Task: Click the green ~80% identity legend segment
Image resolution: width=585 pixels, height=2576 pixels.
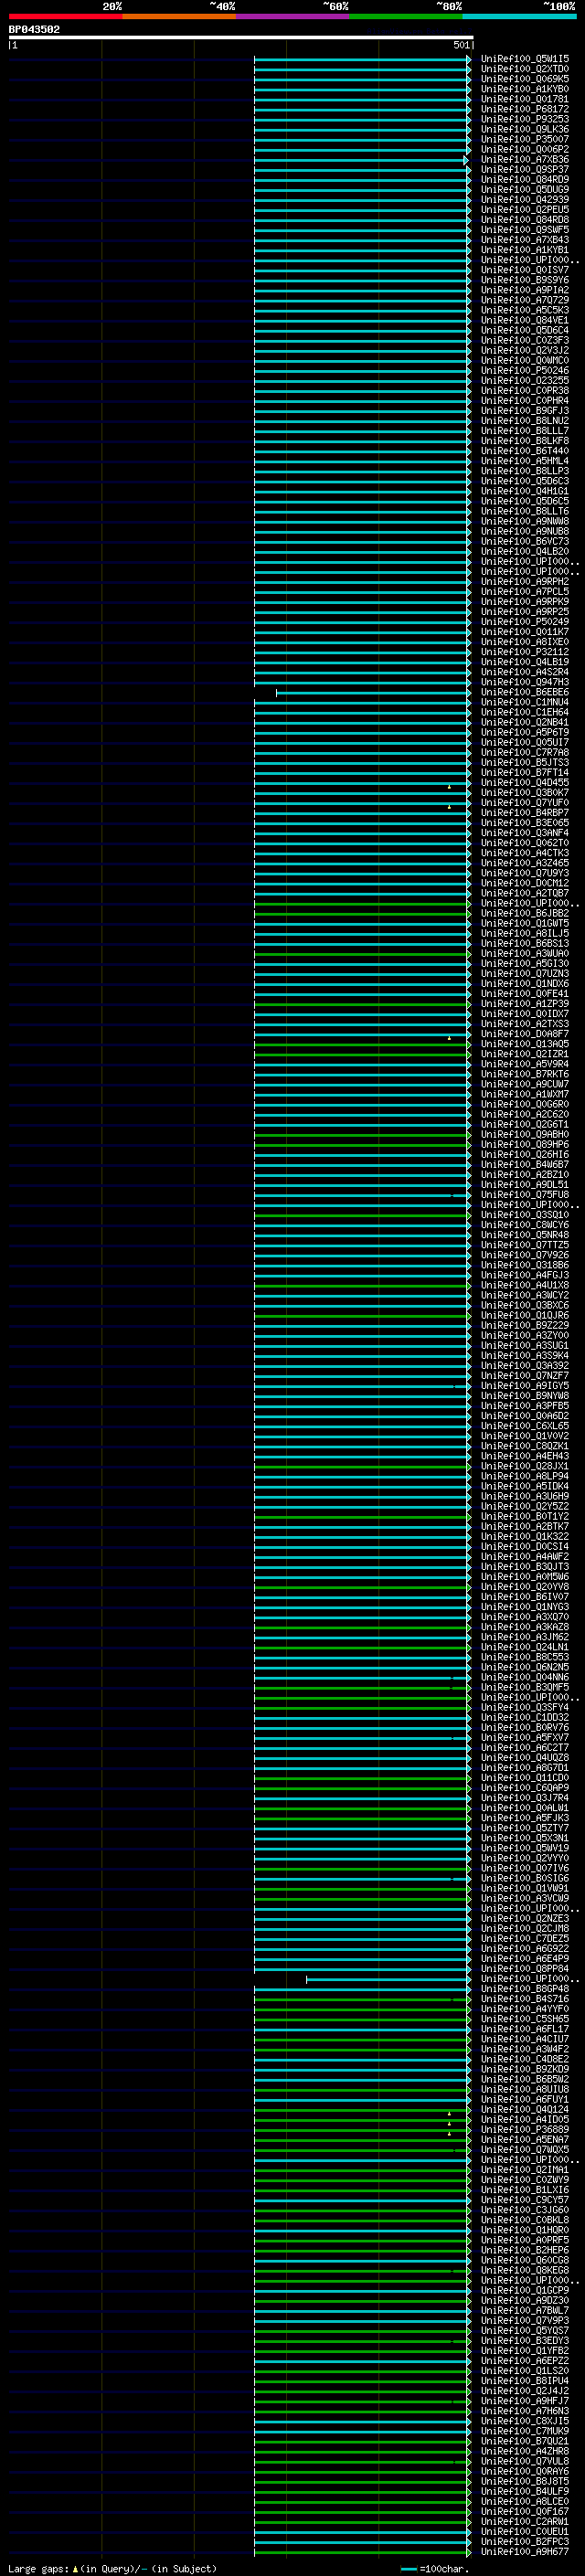Action: (x=406, y=16)
